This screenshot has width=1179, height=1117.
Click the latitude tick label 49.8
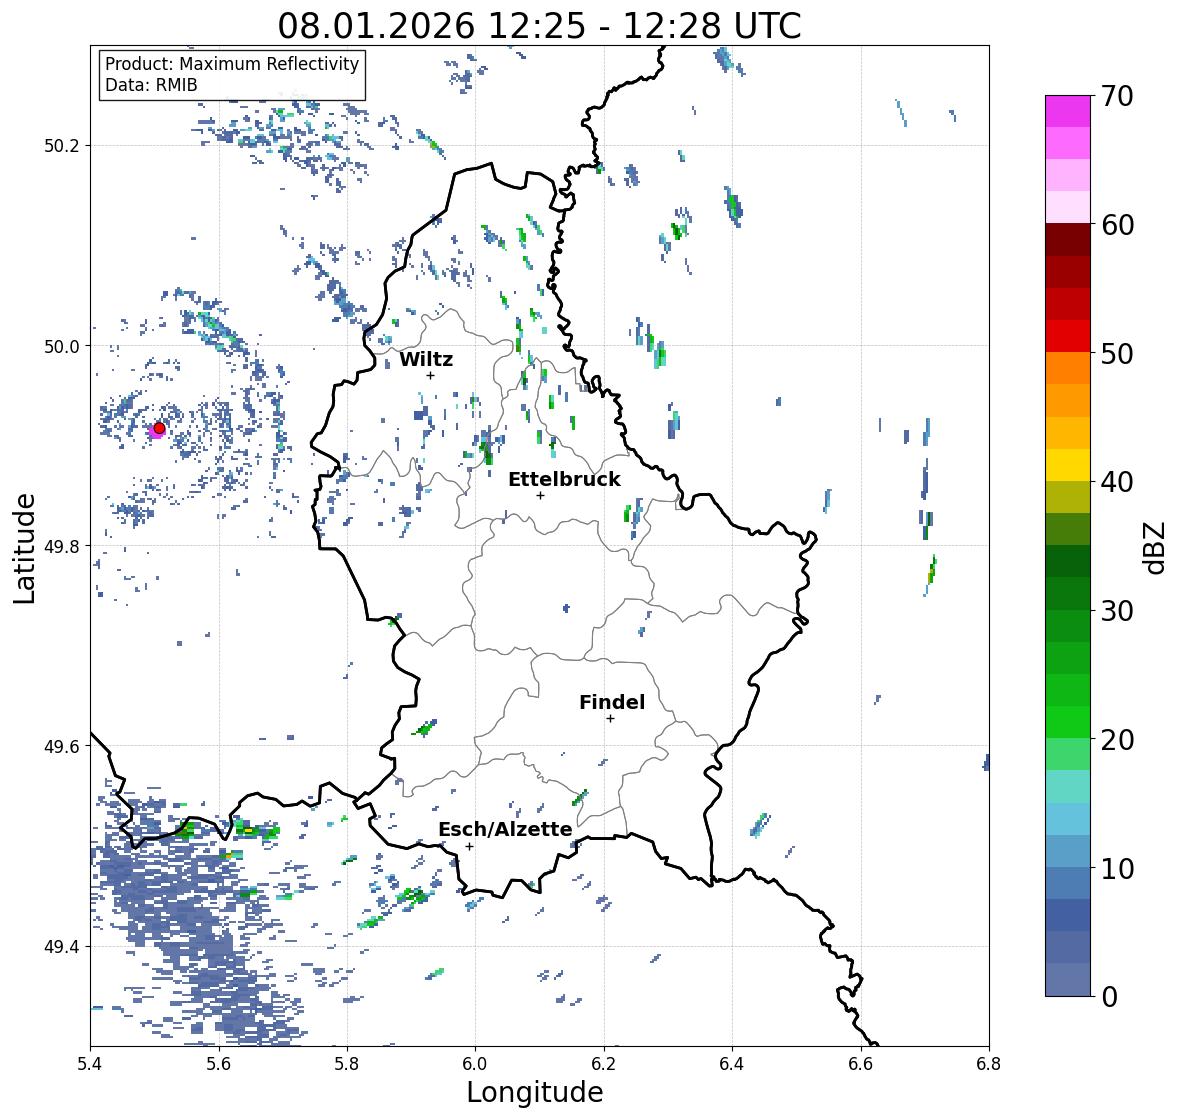pos(62,546)
